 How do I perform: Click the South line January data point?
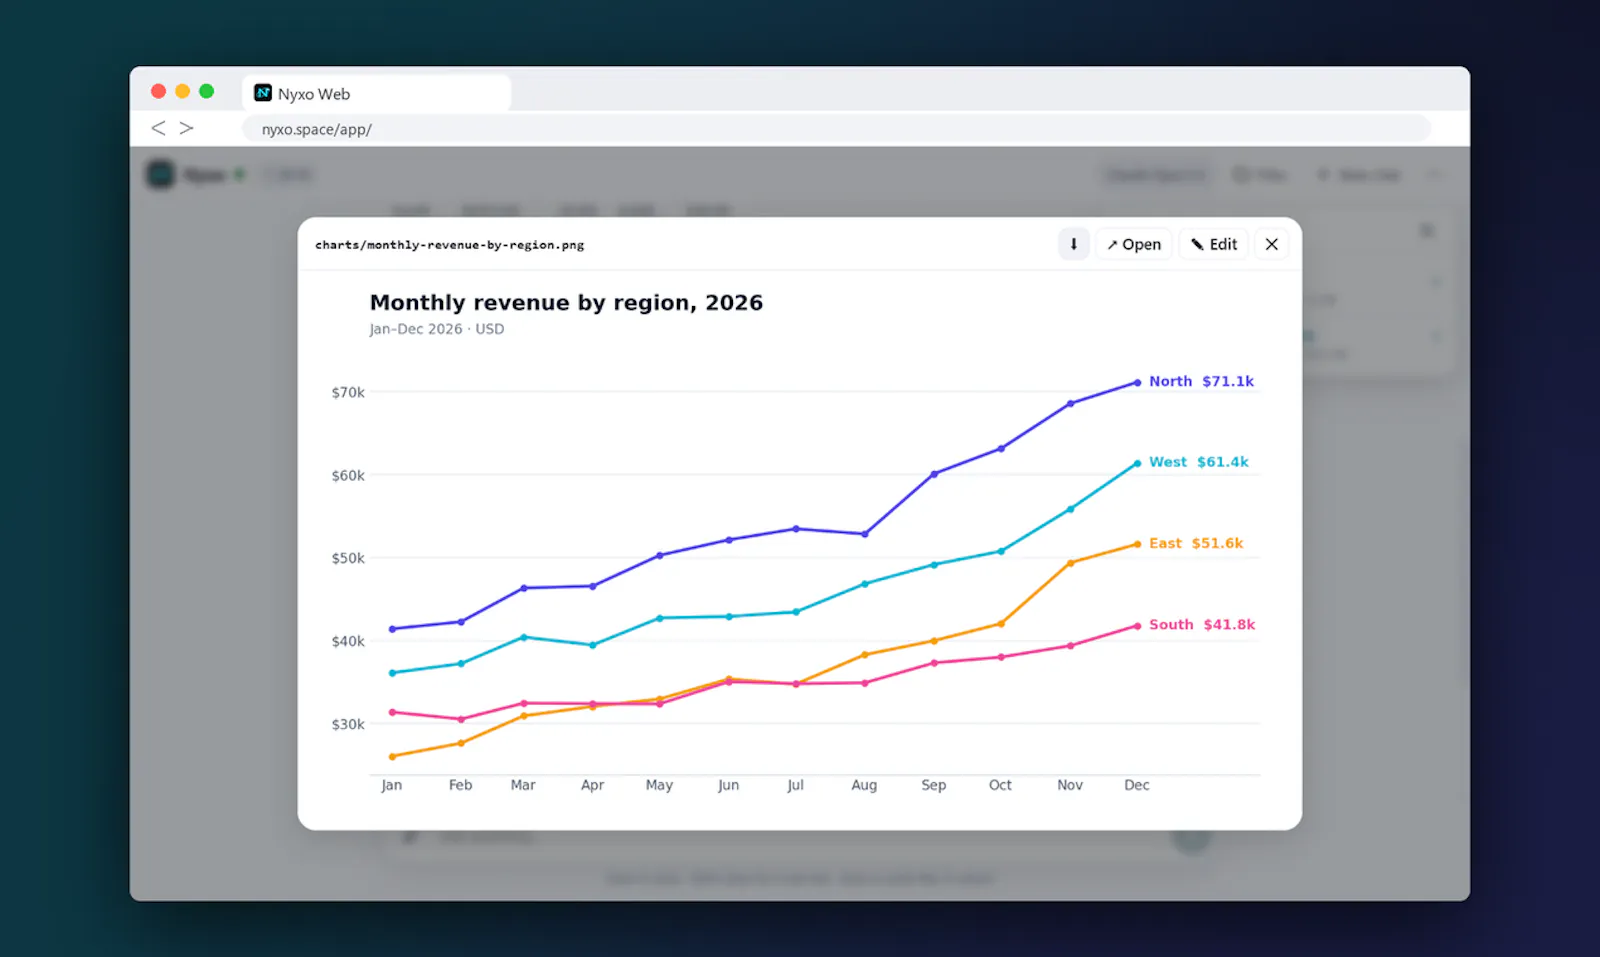[x=392, y=712]
